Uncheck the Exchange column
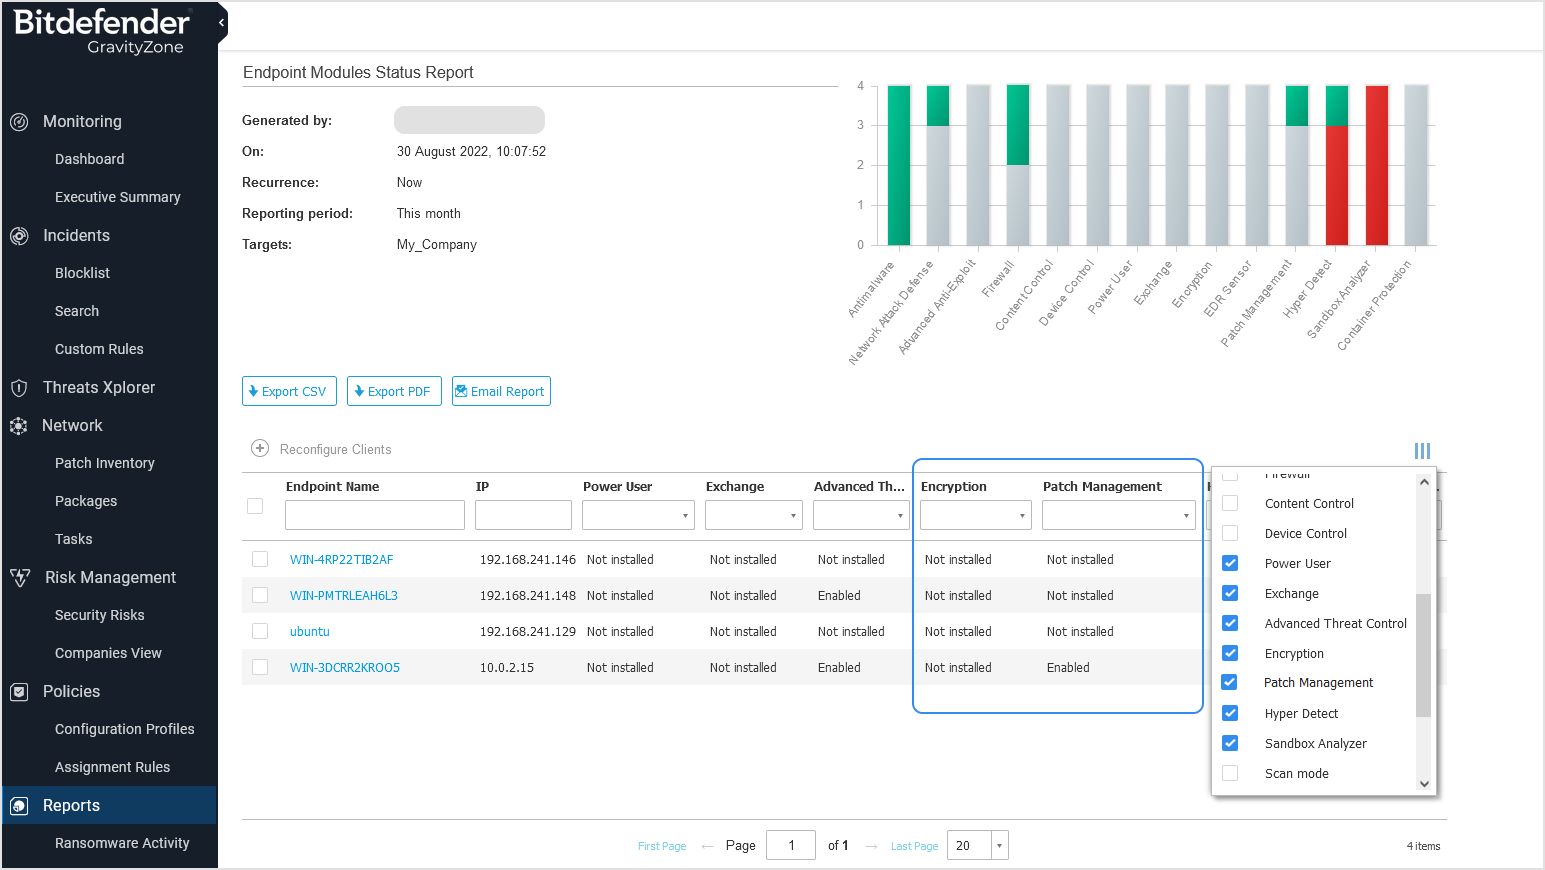1545x870 pixels. pos(1230,593)
